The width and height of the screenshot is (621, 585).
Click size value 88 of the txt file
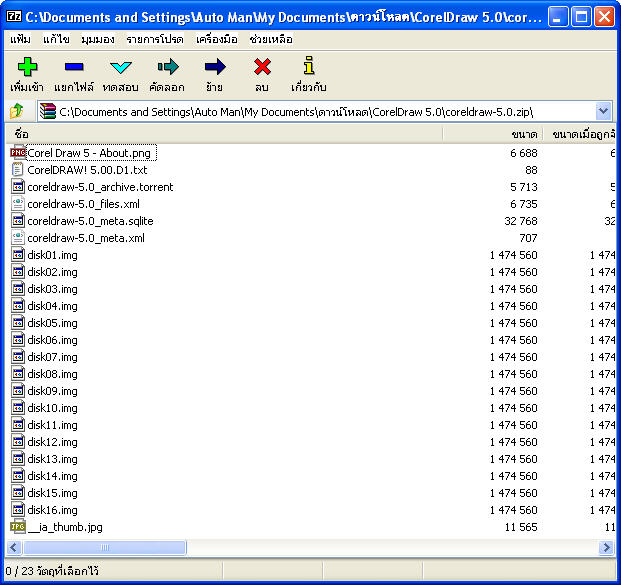[531, 170]
